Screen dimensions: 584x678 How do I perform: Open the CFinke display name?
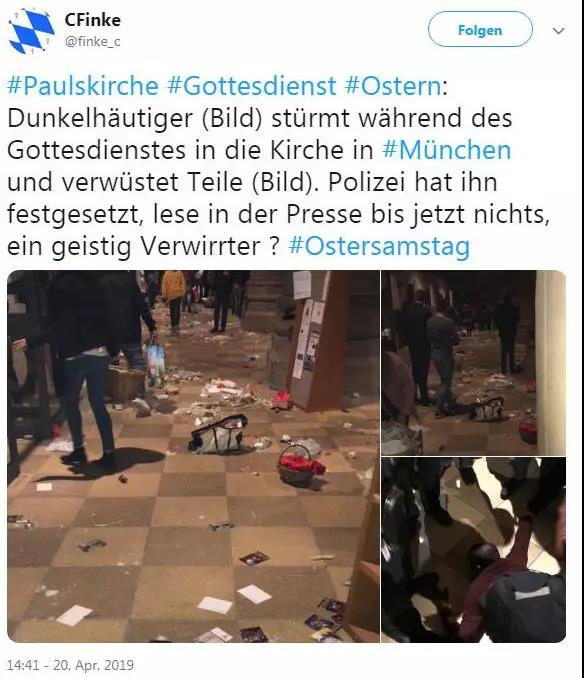[x=93, y=20]
